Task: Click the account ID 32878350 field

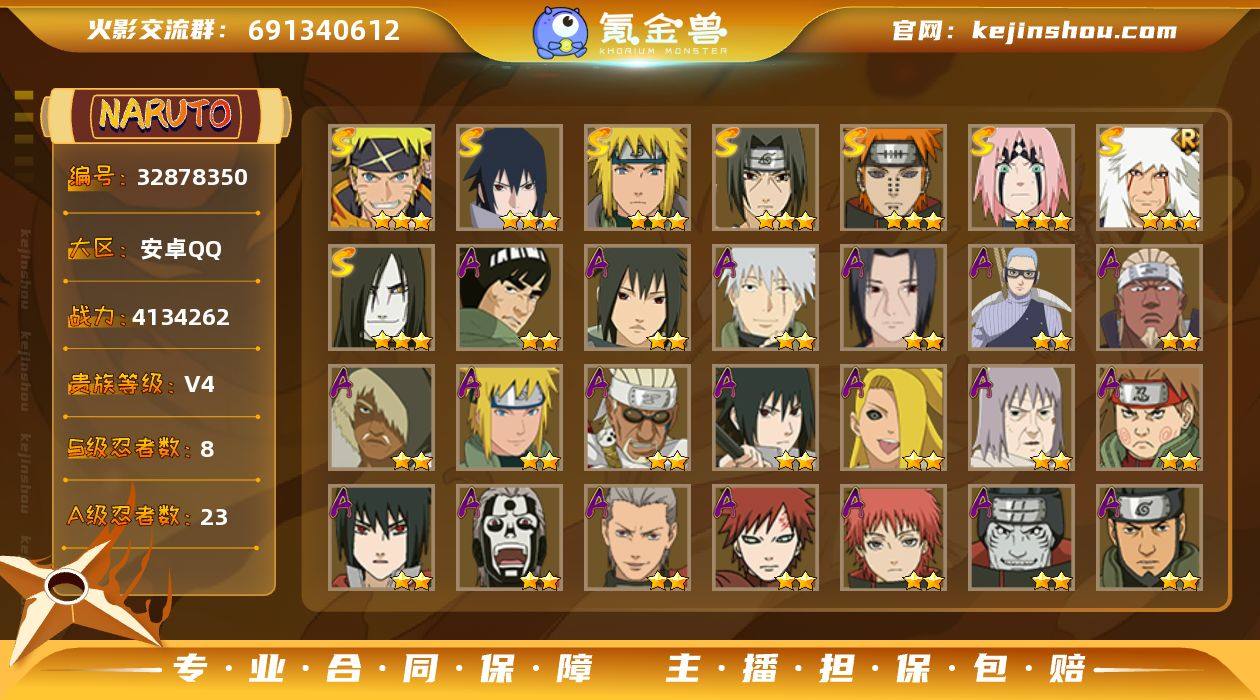Action: point(192,178)
